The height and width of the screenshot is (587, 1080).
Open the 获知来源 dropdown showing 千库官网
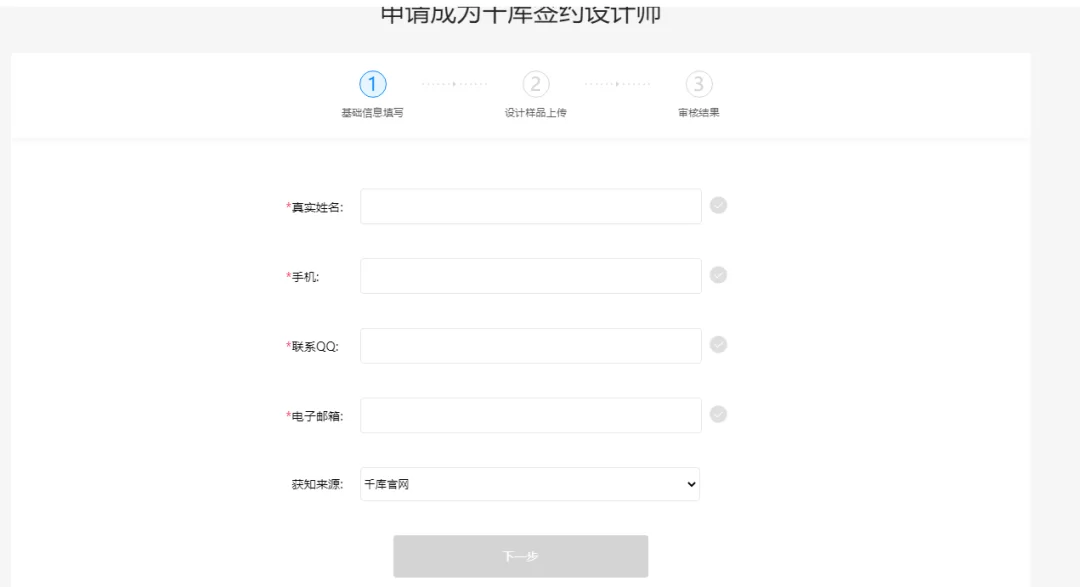coord(530,485)
